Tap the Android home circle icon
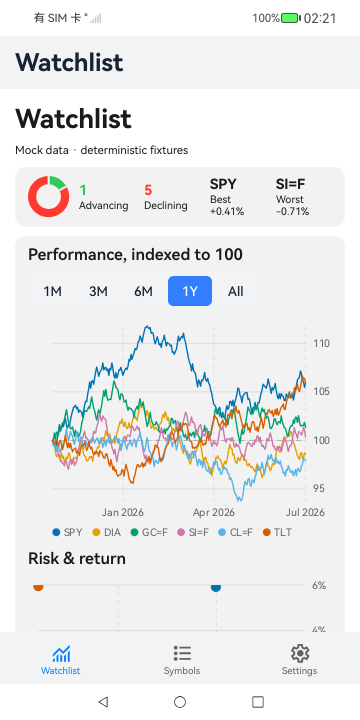 click(180, 702)
